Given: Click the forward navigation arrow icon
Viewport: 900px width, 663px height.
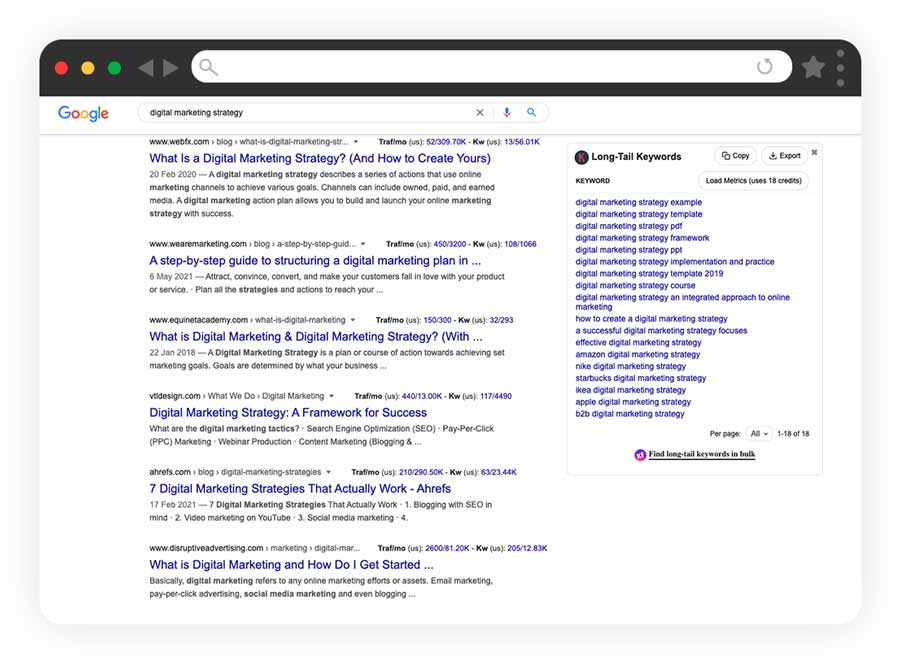Looking at the screenshot, I should (x=168, y=66).
